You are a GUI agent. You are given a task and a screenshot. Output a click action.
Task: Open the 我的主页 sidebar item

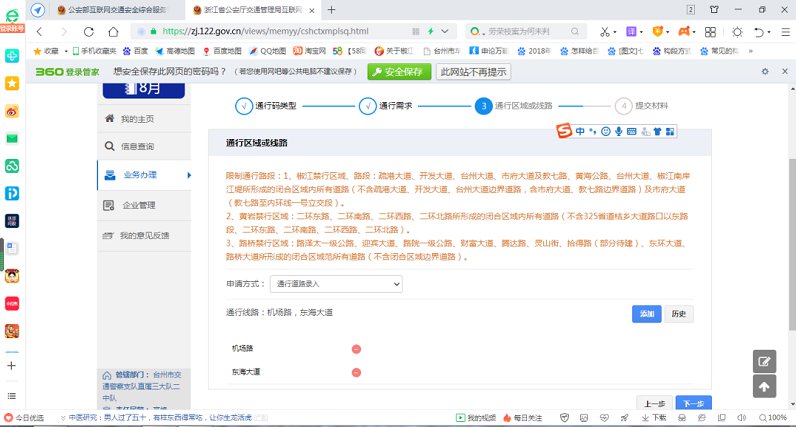point(137,119)
